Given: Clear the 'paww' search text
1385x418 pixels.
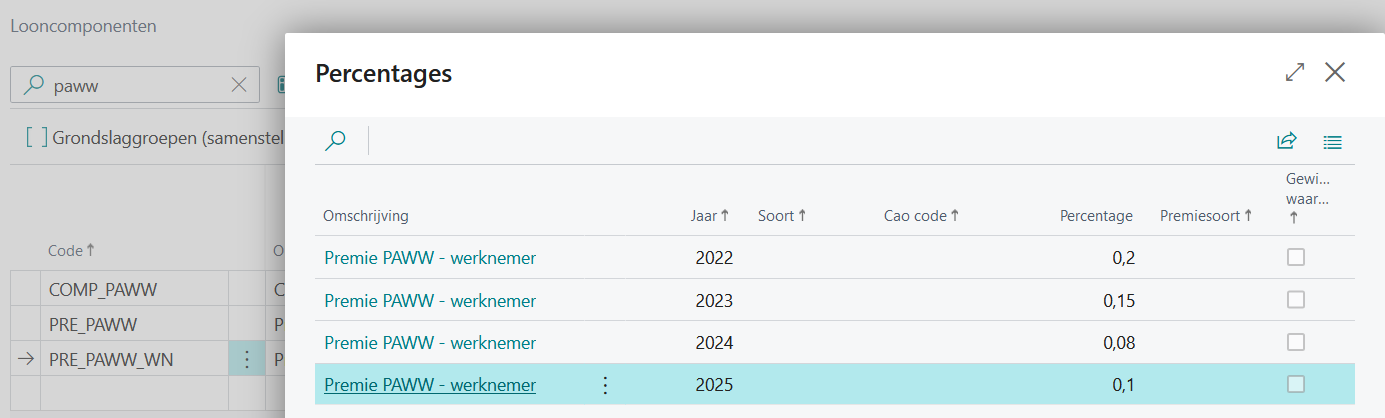Looking at the screenshot, I should click(239, 86).
